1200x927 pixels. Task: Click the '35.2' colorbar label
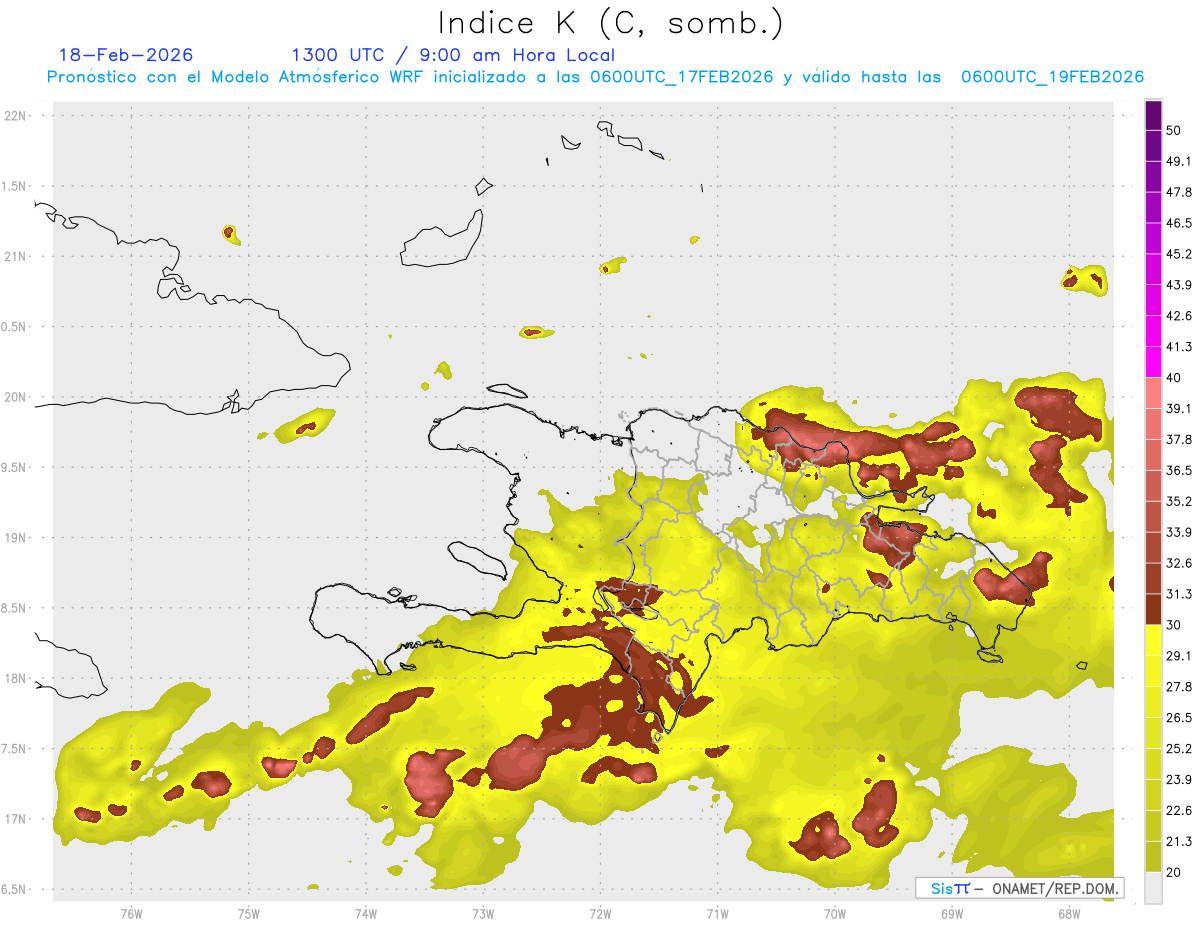click(x=1179, y=501)
